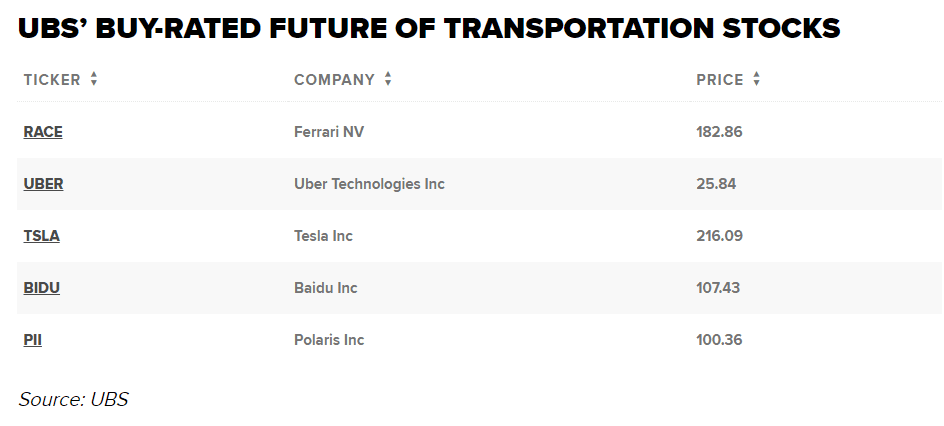
Task: Go to the BIDU ticker link
Action: pyautogui.click(x=42, y=288)
